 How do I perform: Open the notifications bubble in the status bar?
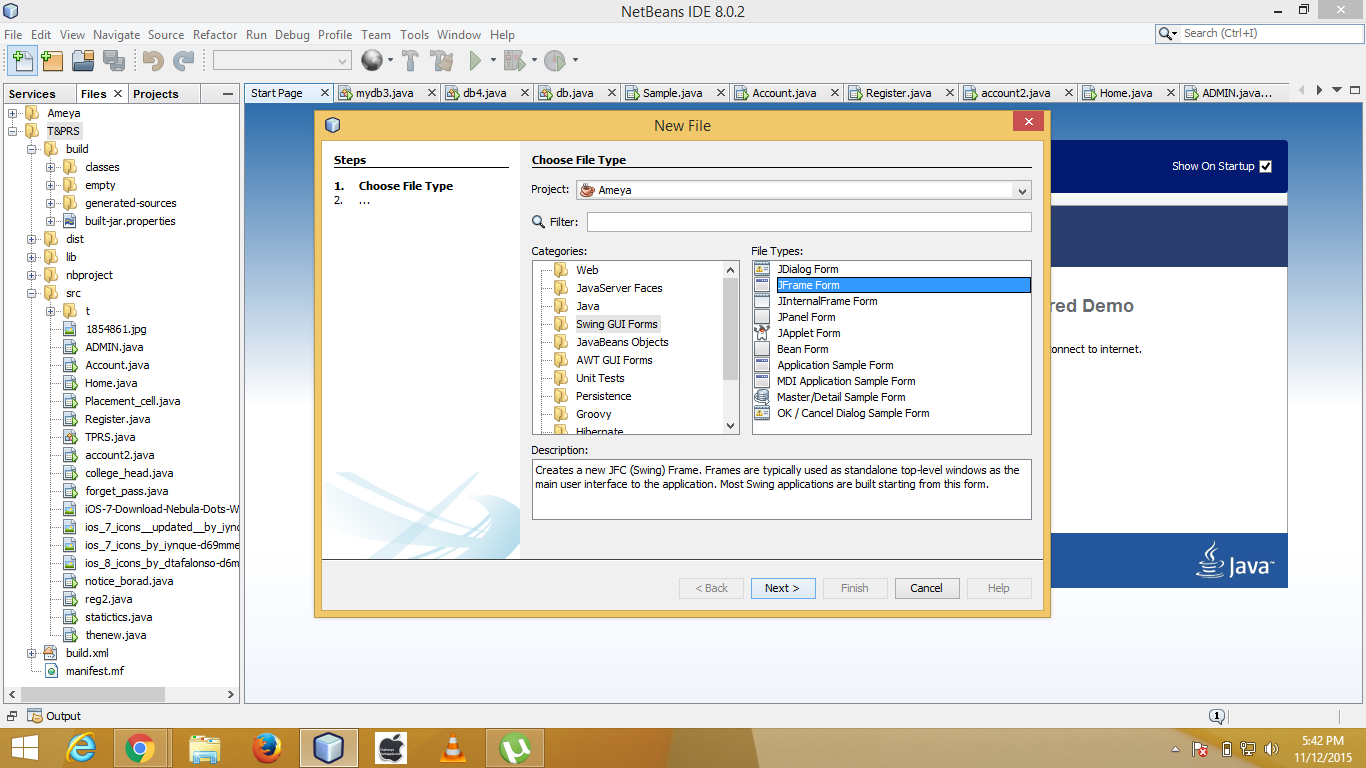pos(1216,716)
